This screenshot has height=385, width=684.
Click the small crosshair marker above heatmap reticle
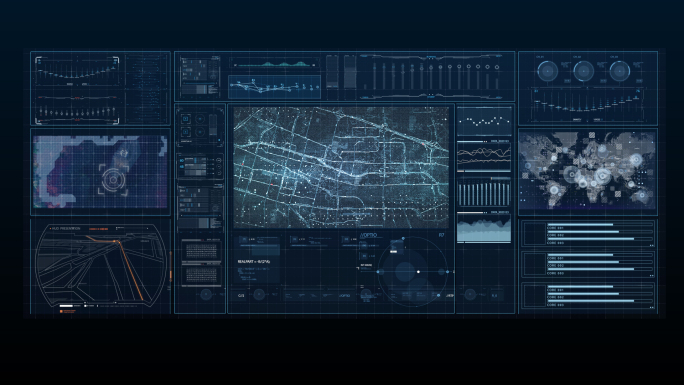pos(124,153)
